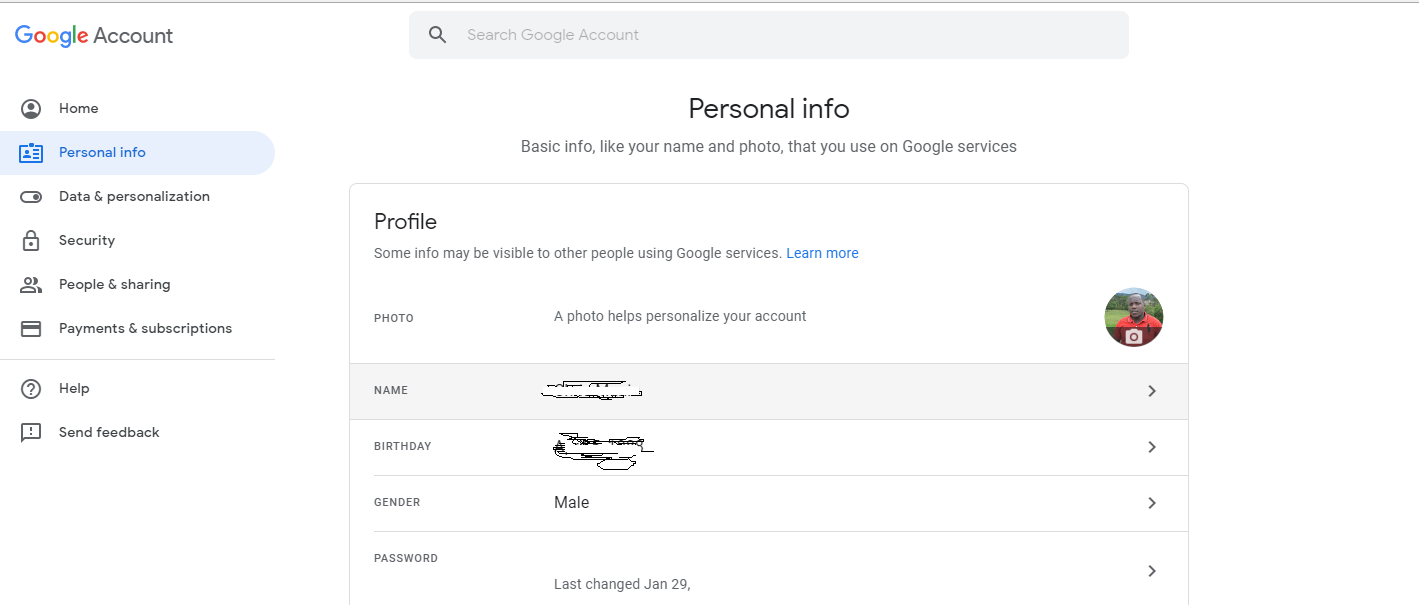Expand the Password row chevron
Image resolution: width=1419 pixels, height=605 pixels.
point(1152,571)
